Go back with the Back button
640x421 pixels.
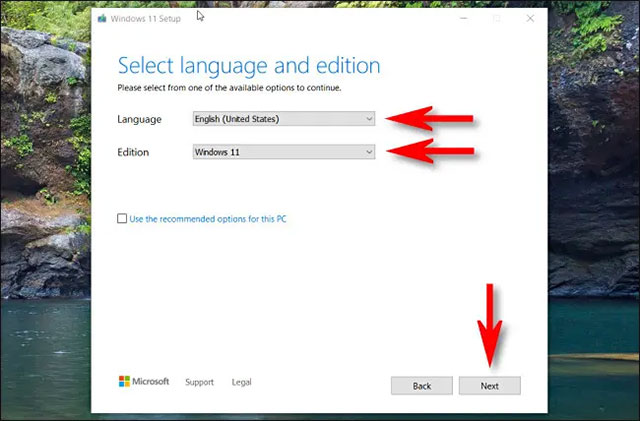[422, 385]
